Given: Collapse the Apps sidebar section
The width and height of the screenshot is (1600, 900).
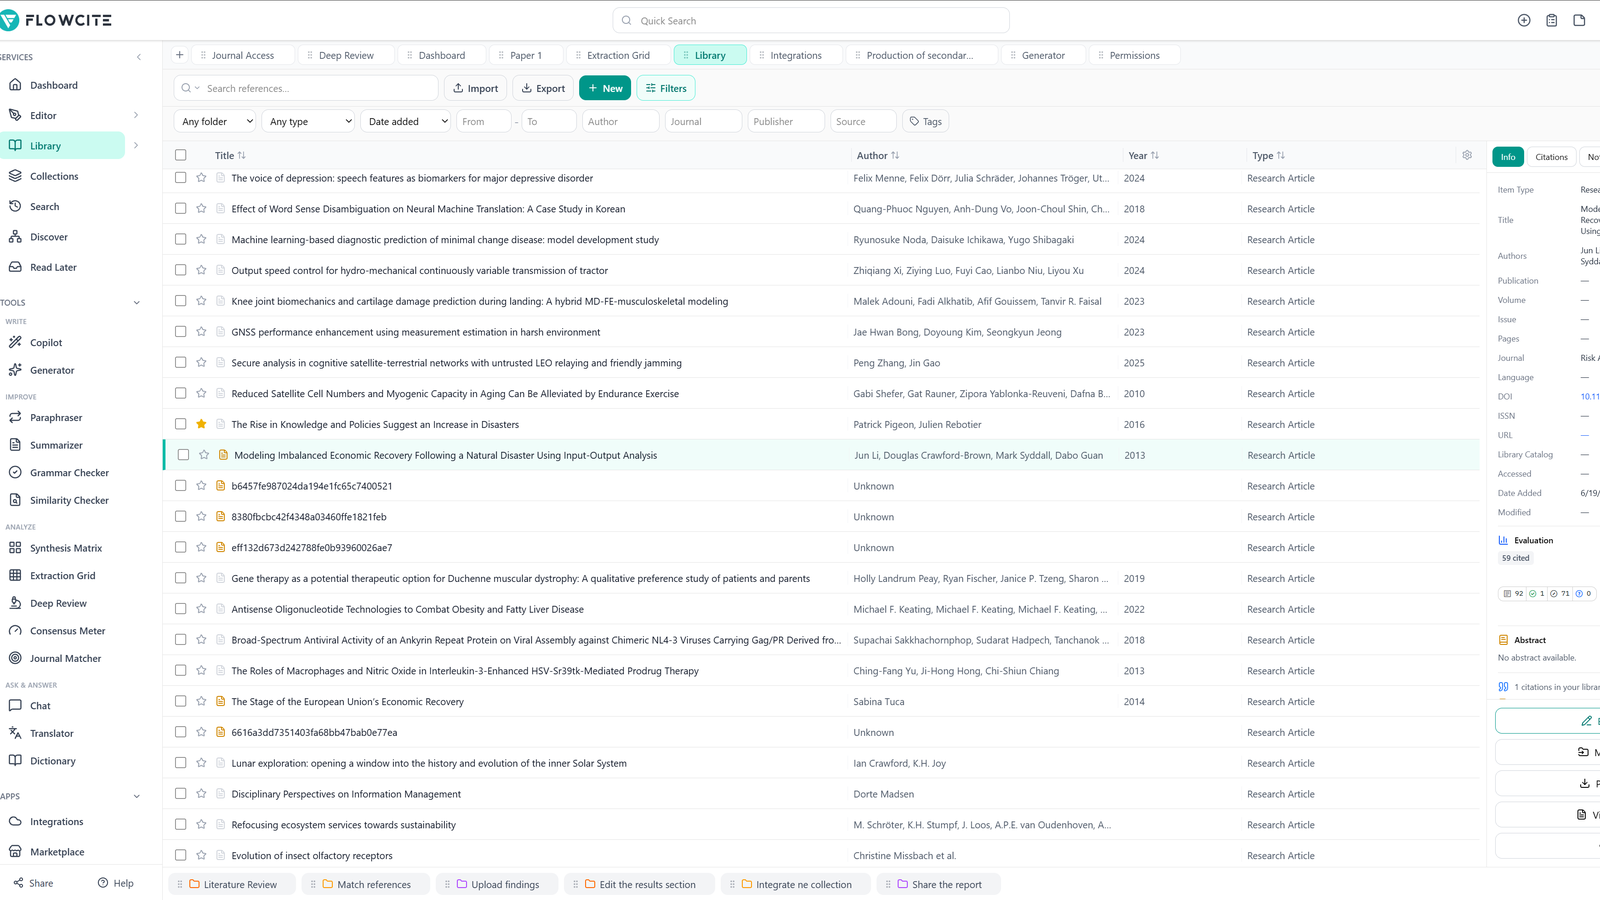Looking at the screenshot, I should (x=137, y=797).
